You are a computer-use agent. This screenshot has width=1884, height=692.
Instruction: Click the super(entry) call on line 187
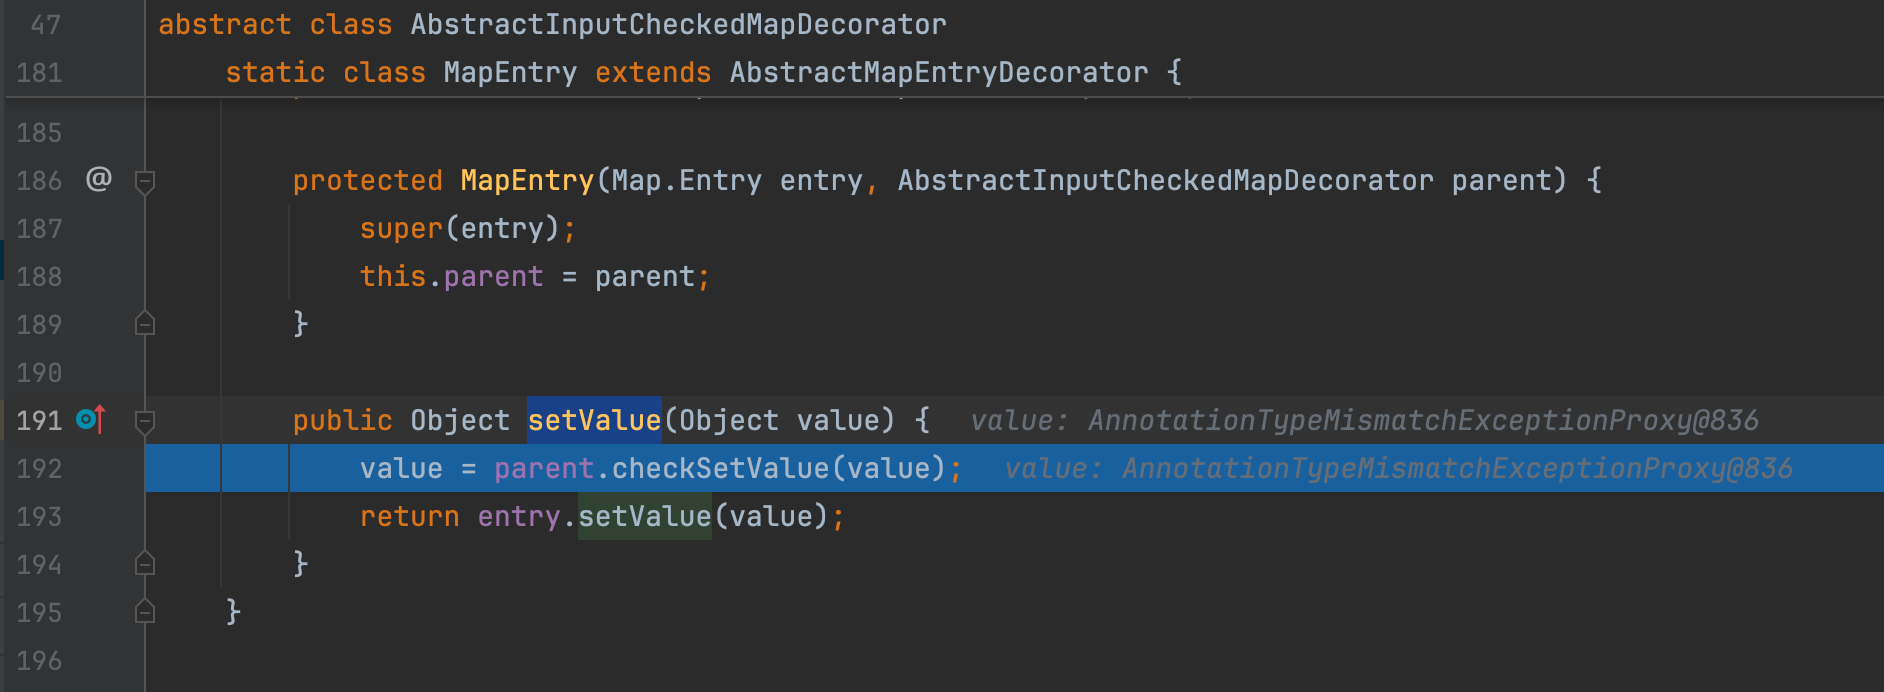400,228
